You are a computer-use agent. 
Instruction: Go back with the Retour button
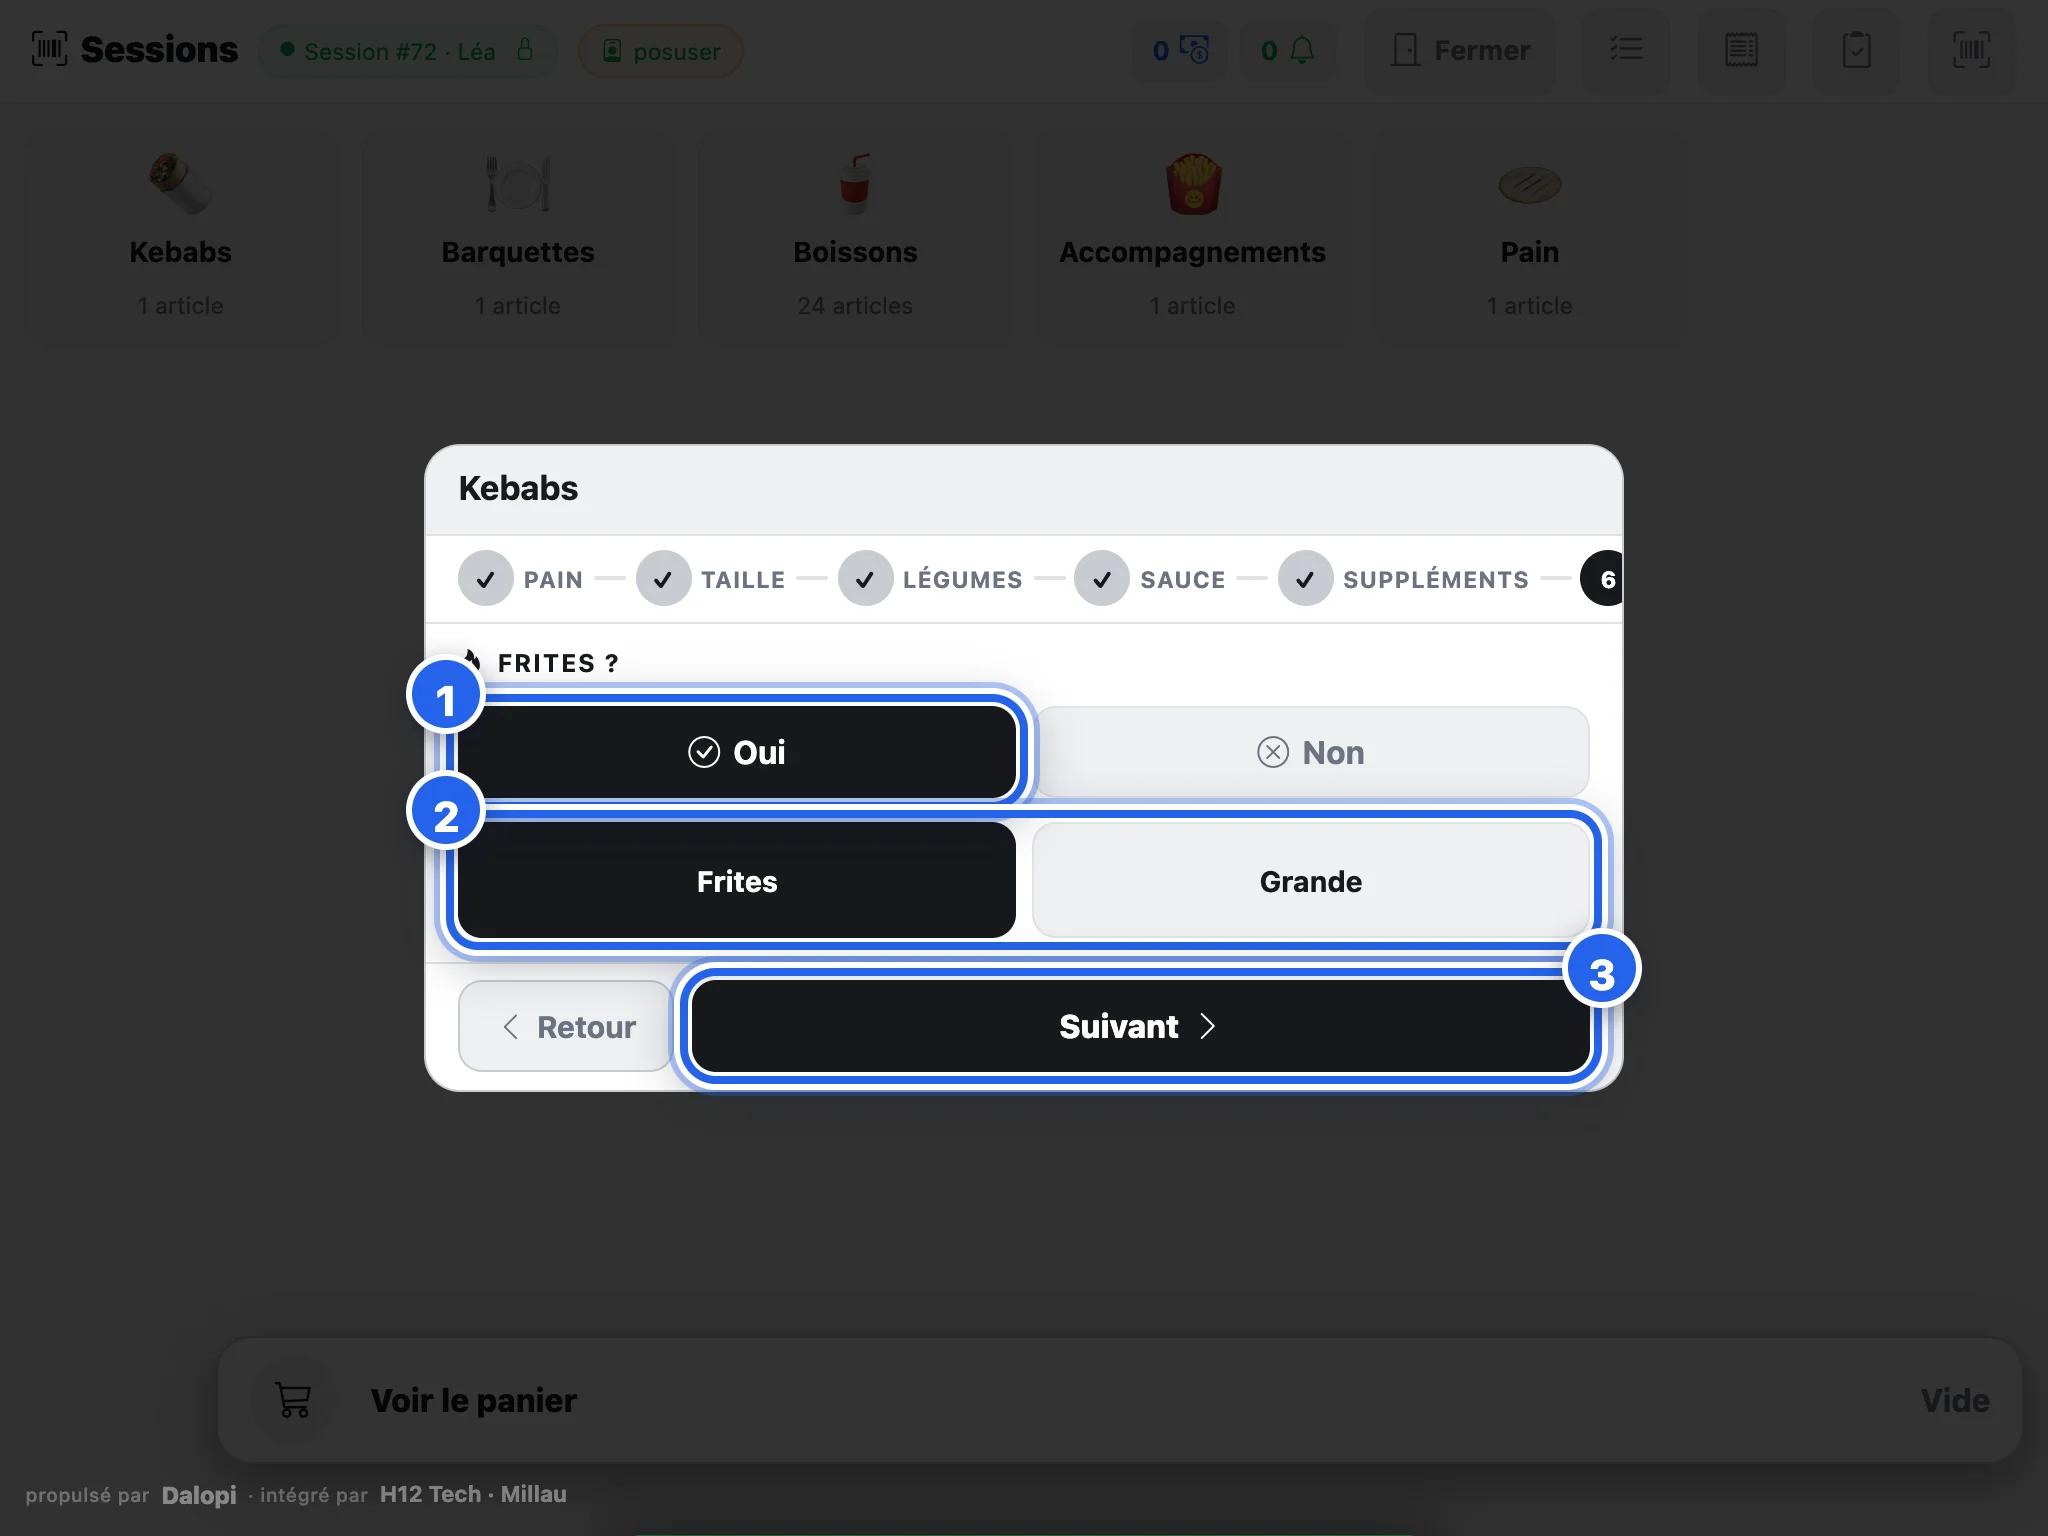(566, 1026)
